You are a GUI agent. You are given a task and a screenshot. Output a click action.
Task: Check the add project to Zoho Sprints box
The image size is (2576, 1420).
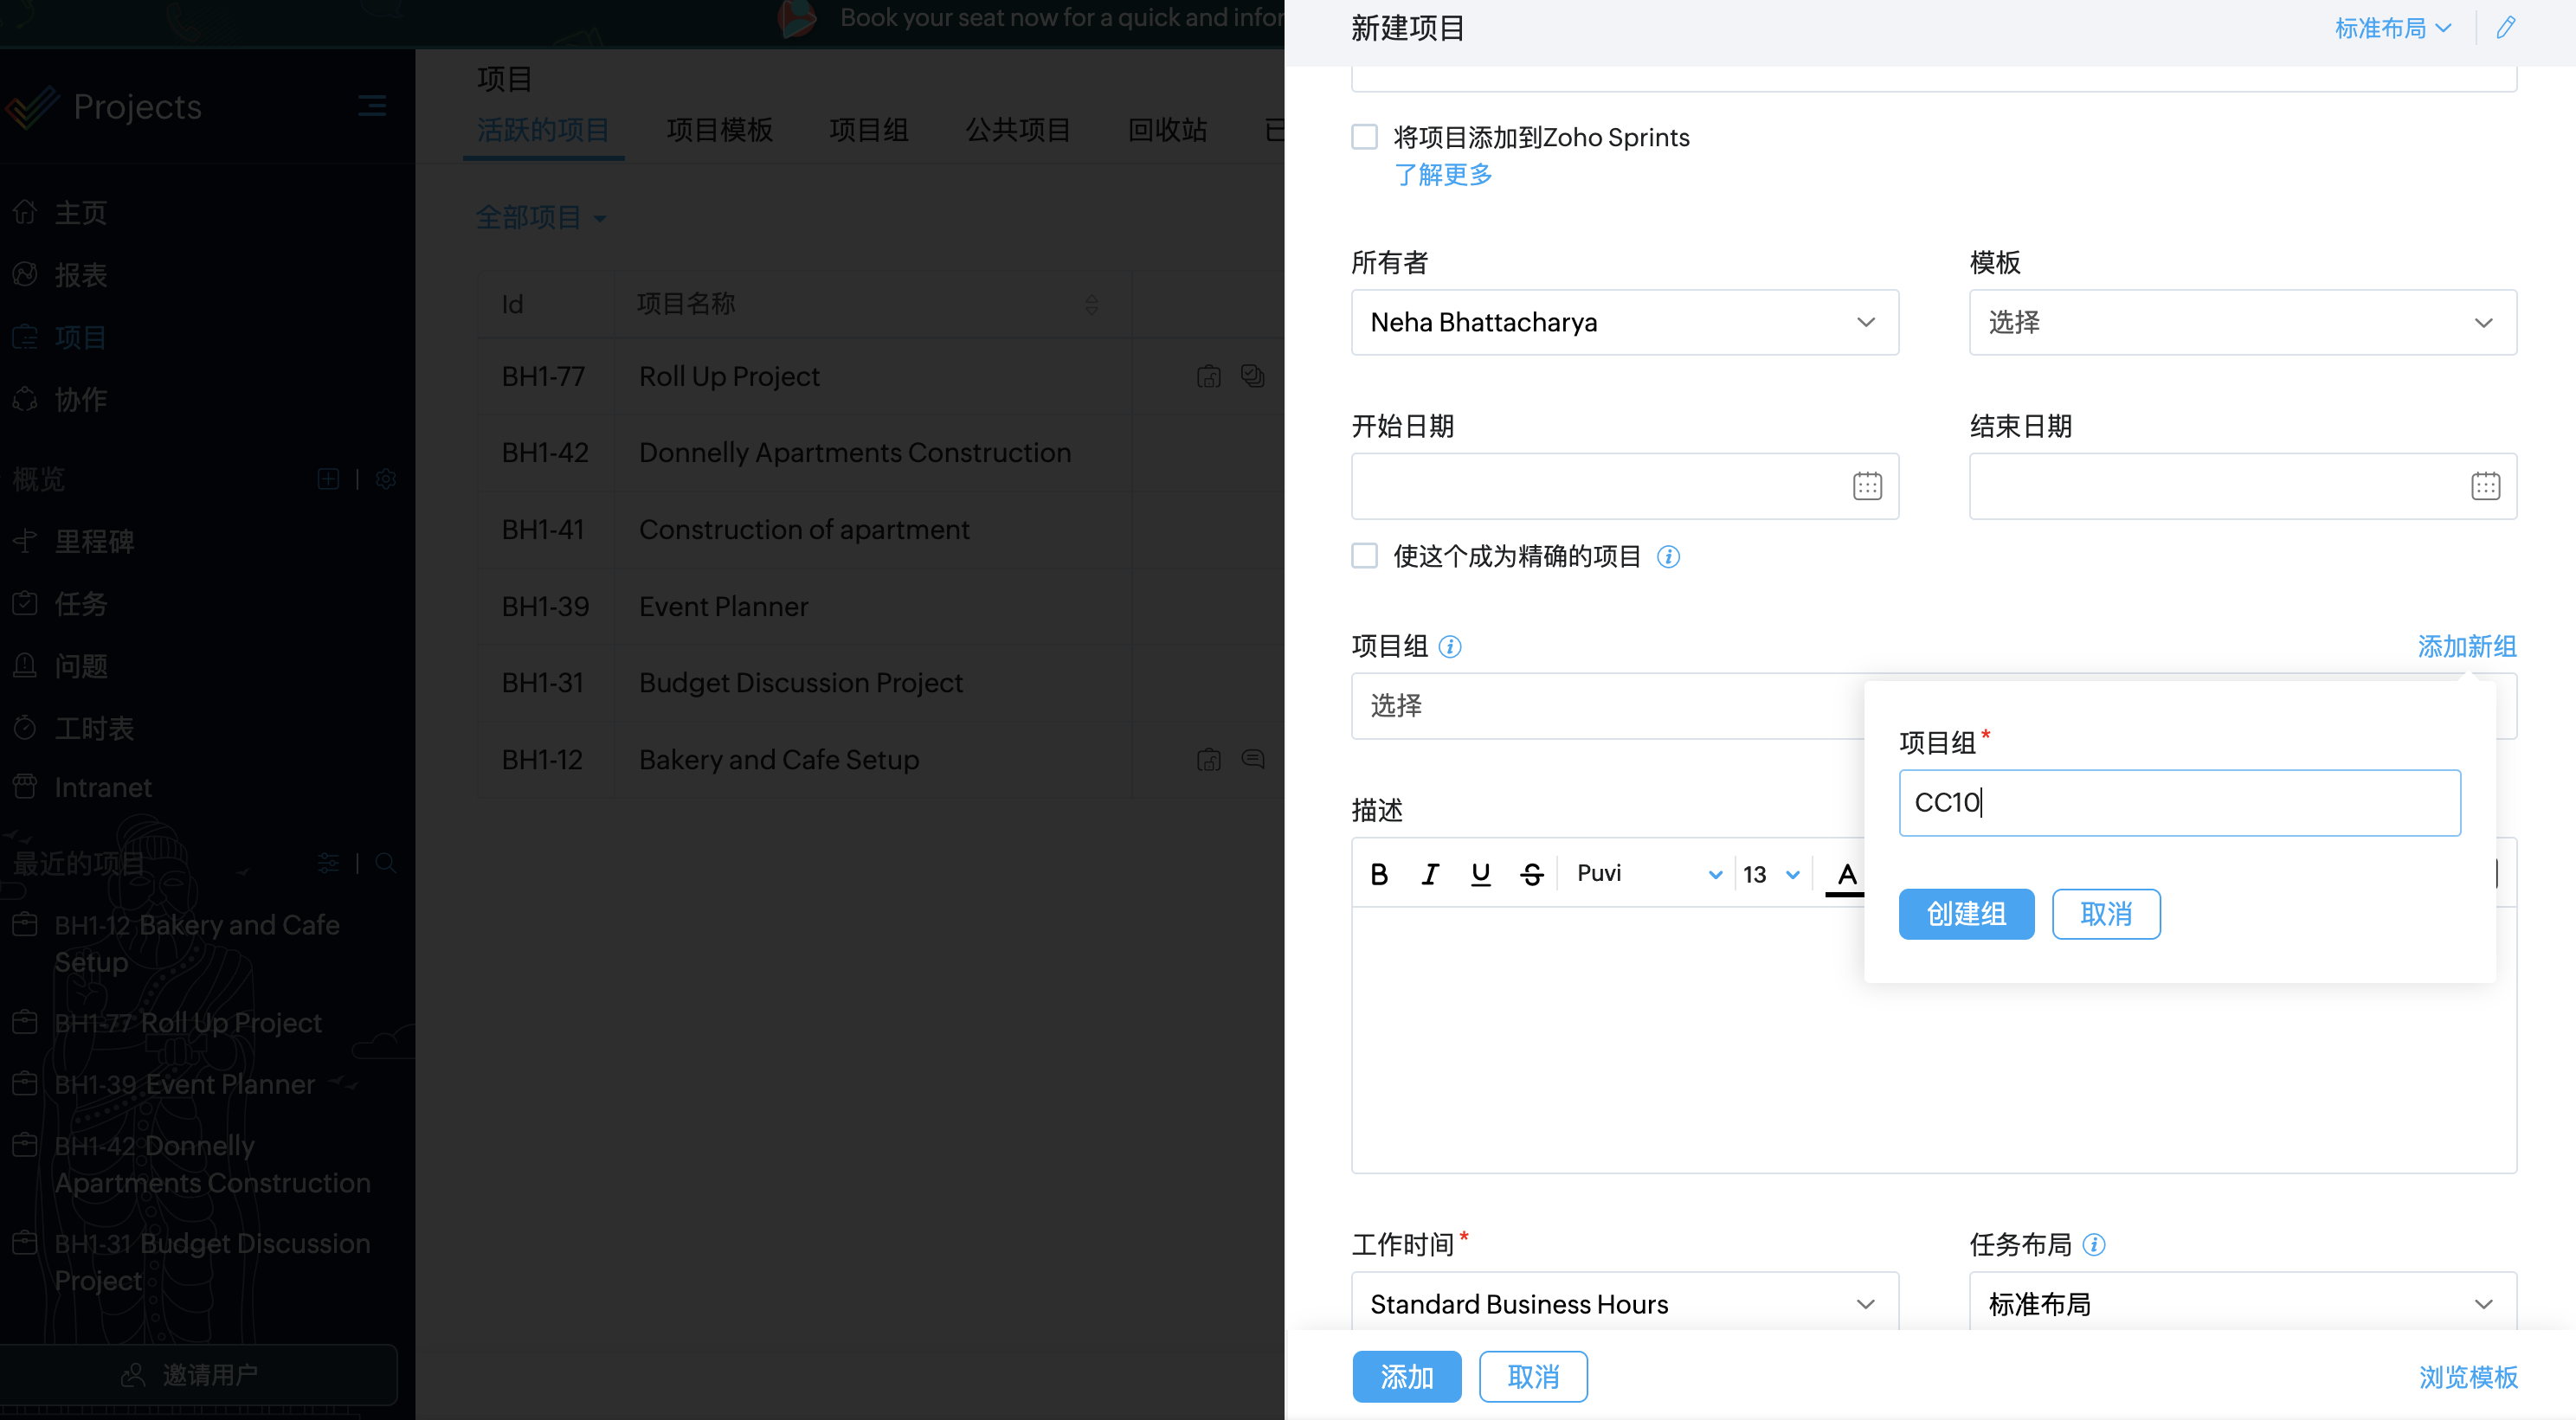coord(1365,137)
